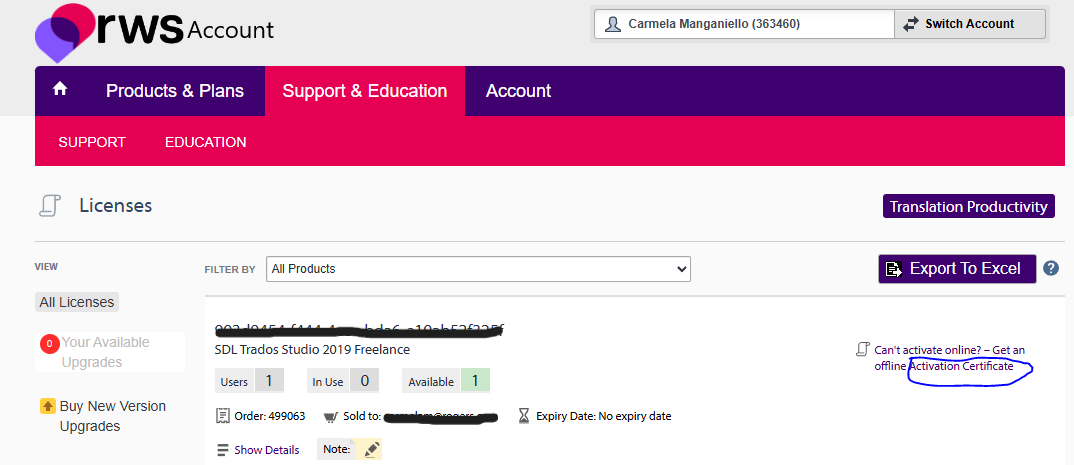The image size is (1074, 465).
Task: Click the certificate icon next to Can't activate online
Action: coord(862,350)
